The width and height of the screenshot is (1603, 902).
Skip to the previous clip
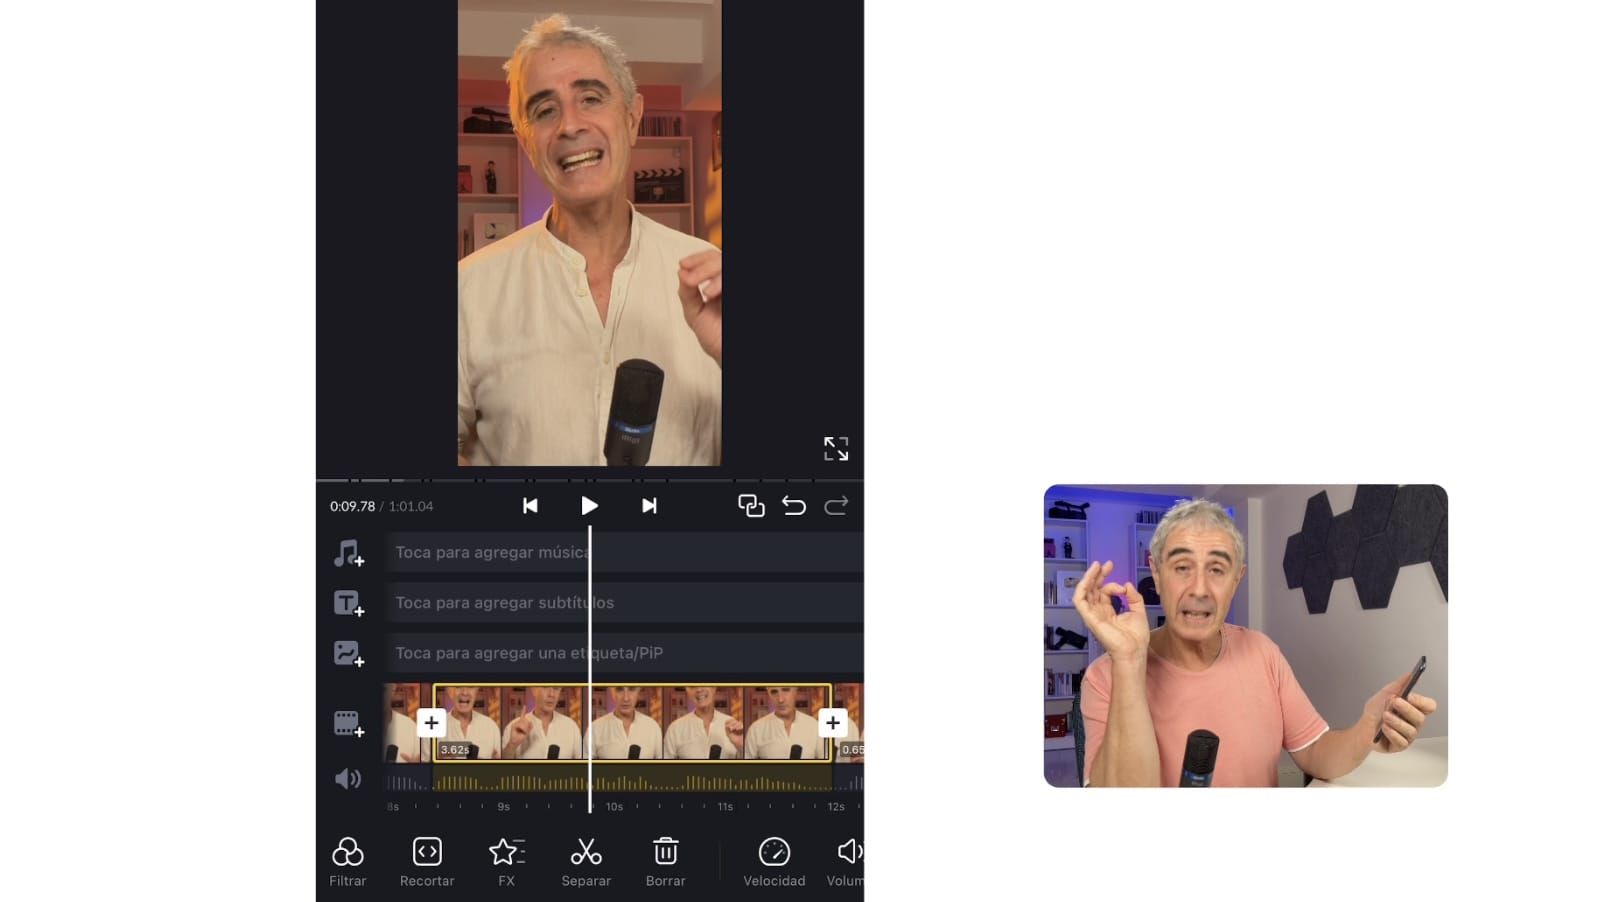tap(530, 506)
